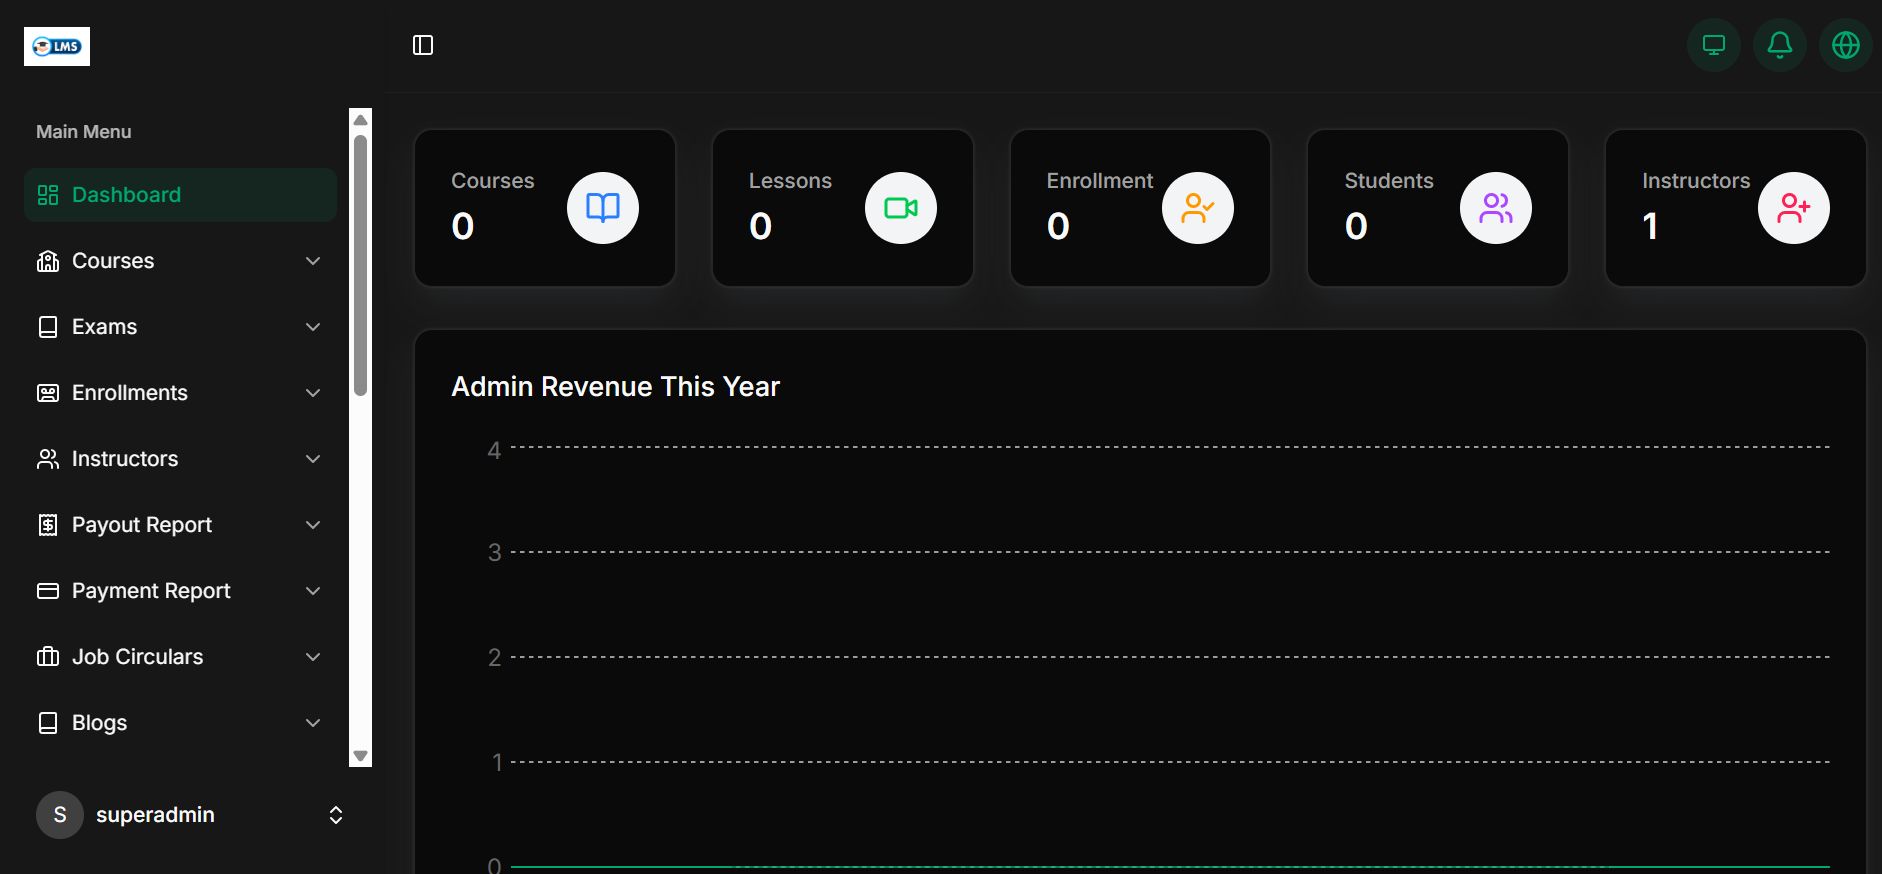Click the Payment Report card icon

tap(48, 591)
